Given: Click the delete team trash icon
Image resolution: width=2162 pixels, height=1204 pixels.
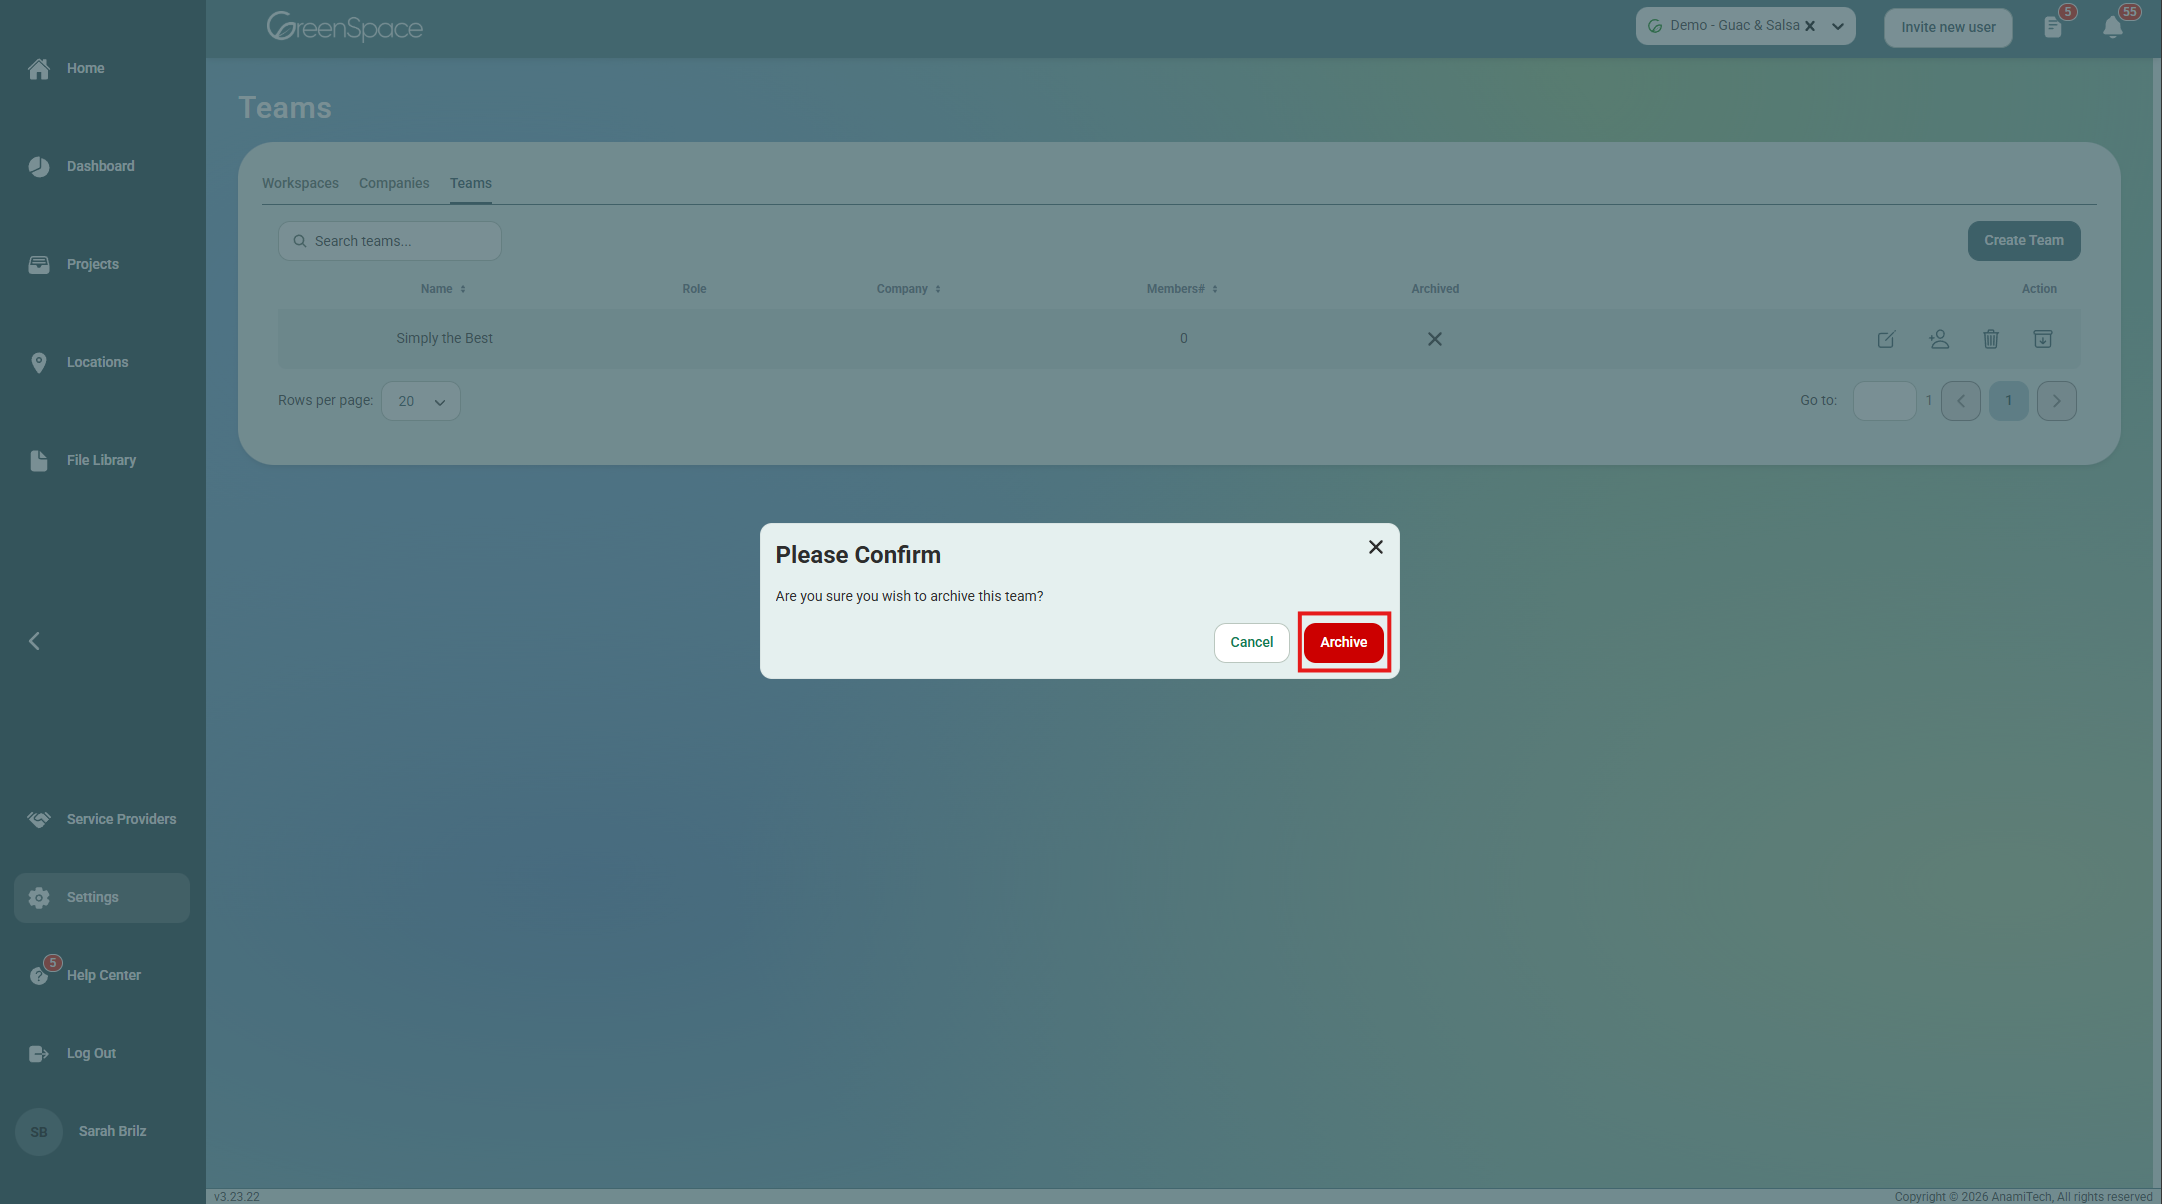Looking at the screenshot, I should pos(1991,339).
